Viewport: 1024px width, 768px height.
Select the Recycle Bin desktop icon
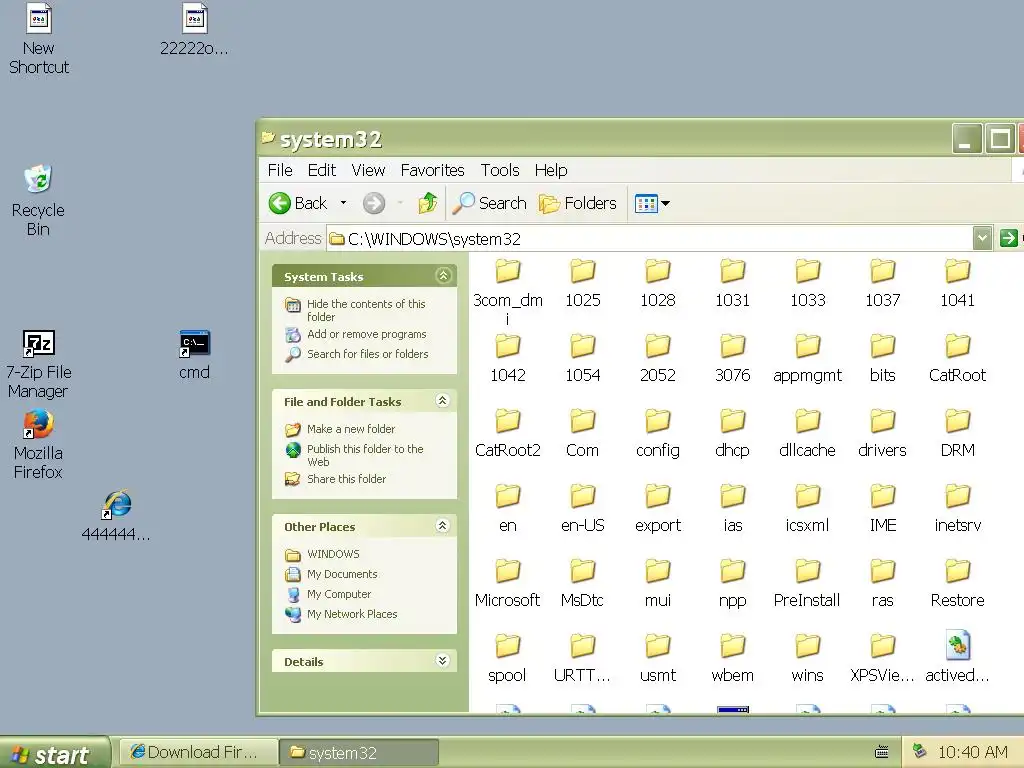tap(38, 200)
